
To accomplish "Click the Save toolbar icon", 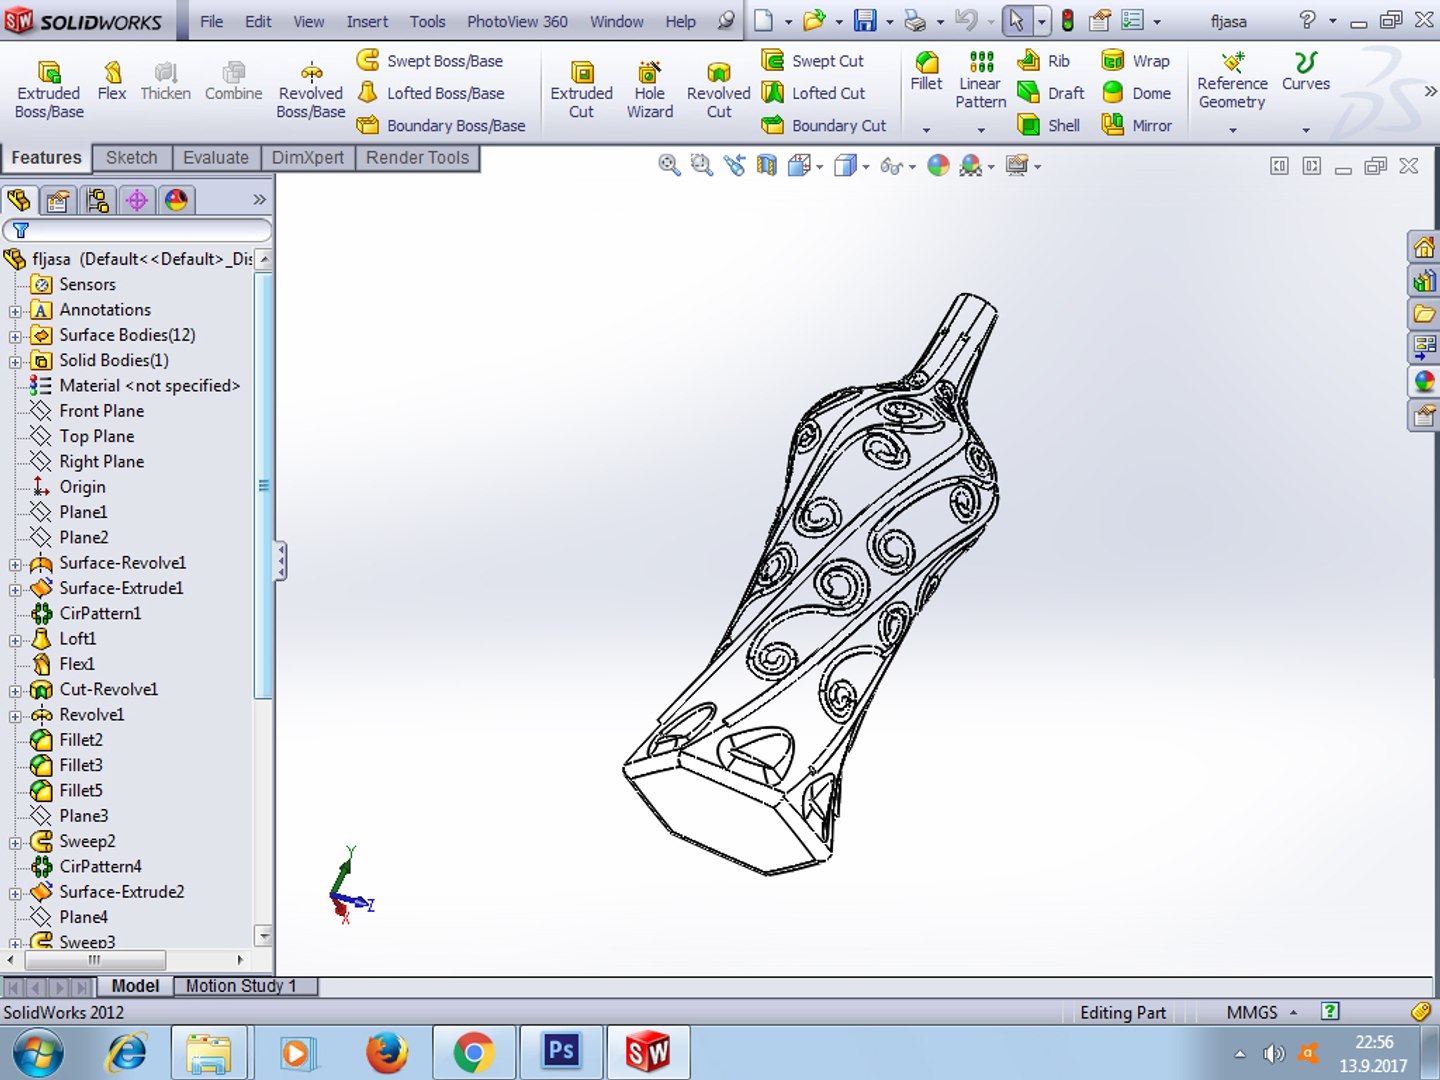I will pos(865,20).
